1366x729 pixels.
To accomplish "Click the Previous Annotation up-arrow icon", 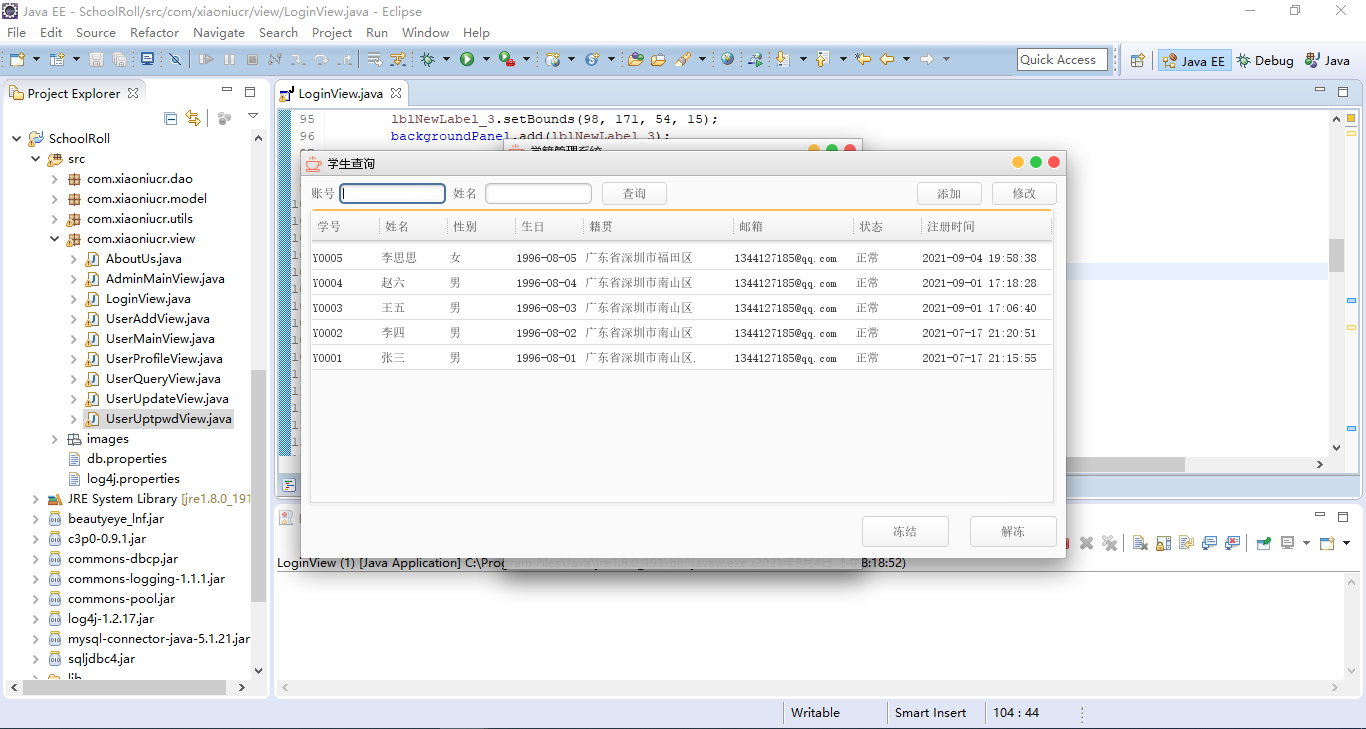I will pyautogui.click(x=822, y=60).
